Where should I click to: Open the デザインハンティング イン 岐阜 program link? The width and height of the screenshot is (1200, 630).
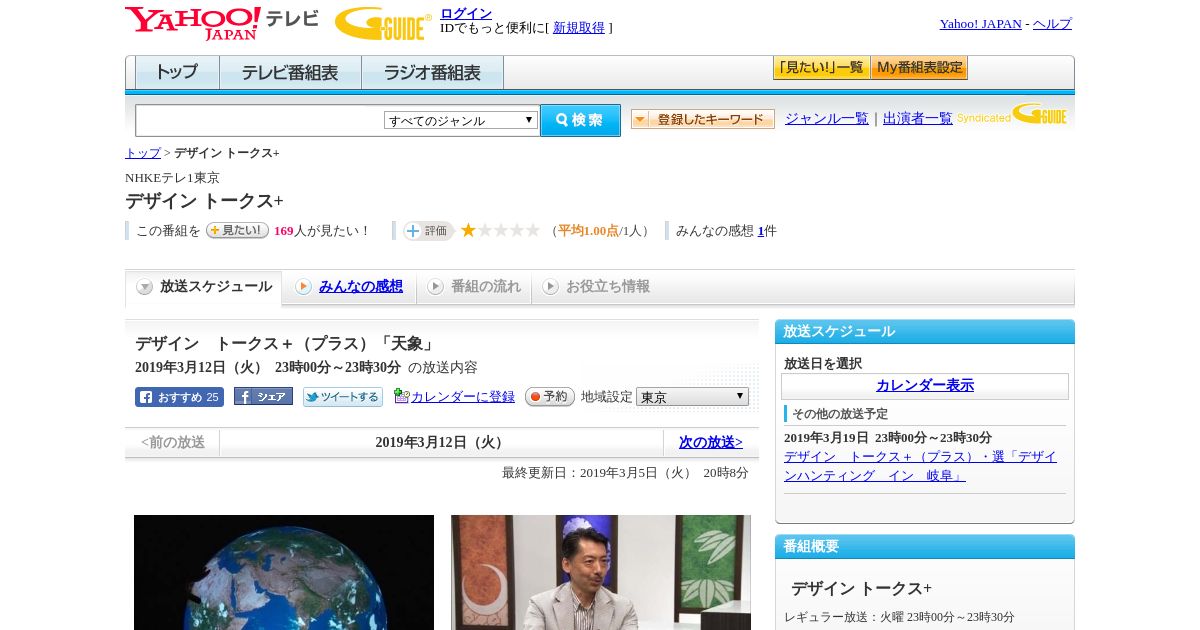tap(920, 466)
